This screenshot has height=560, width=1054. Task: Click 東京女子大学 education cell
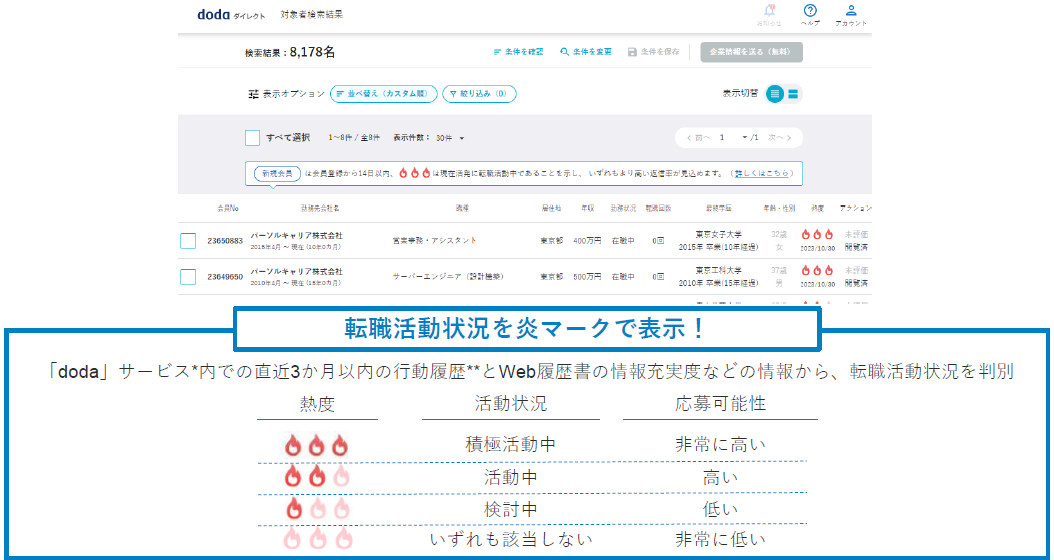point(718,235)
